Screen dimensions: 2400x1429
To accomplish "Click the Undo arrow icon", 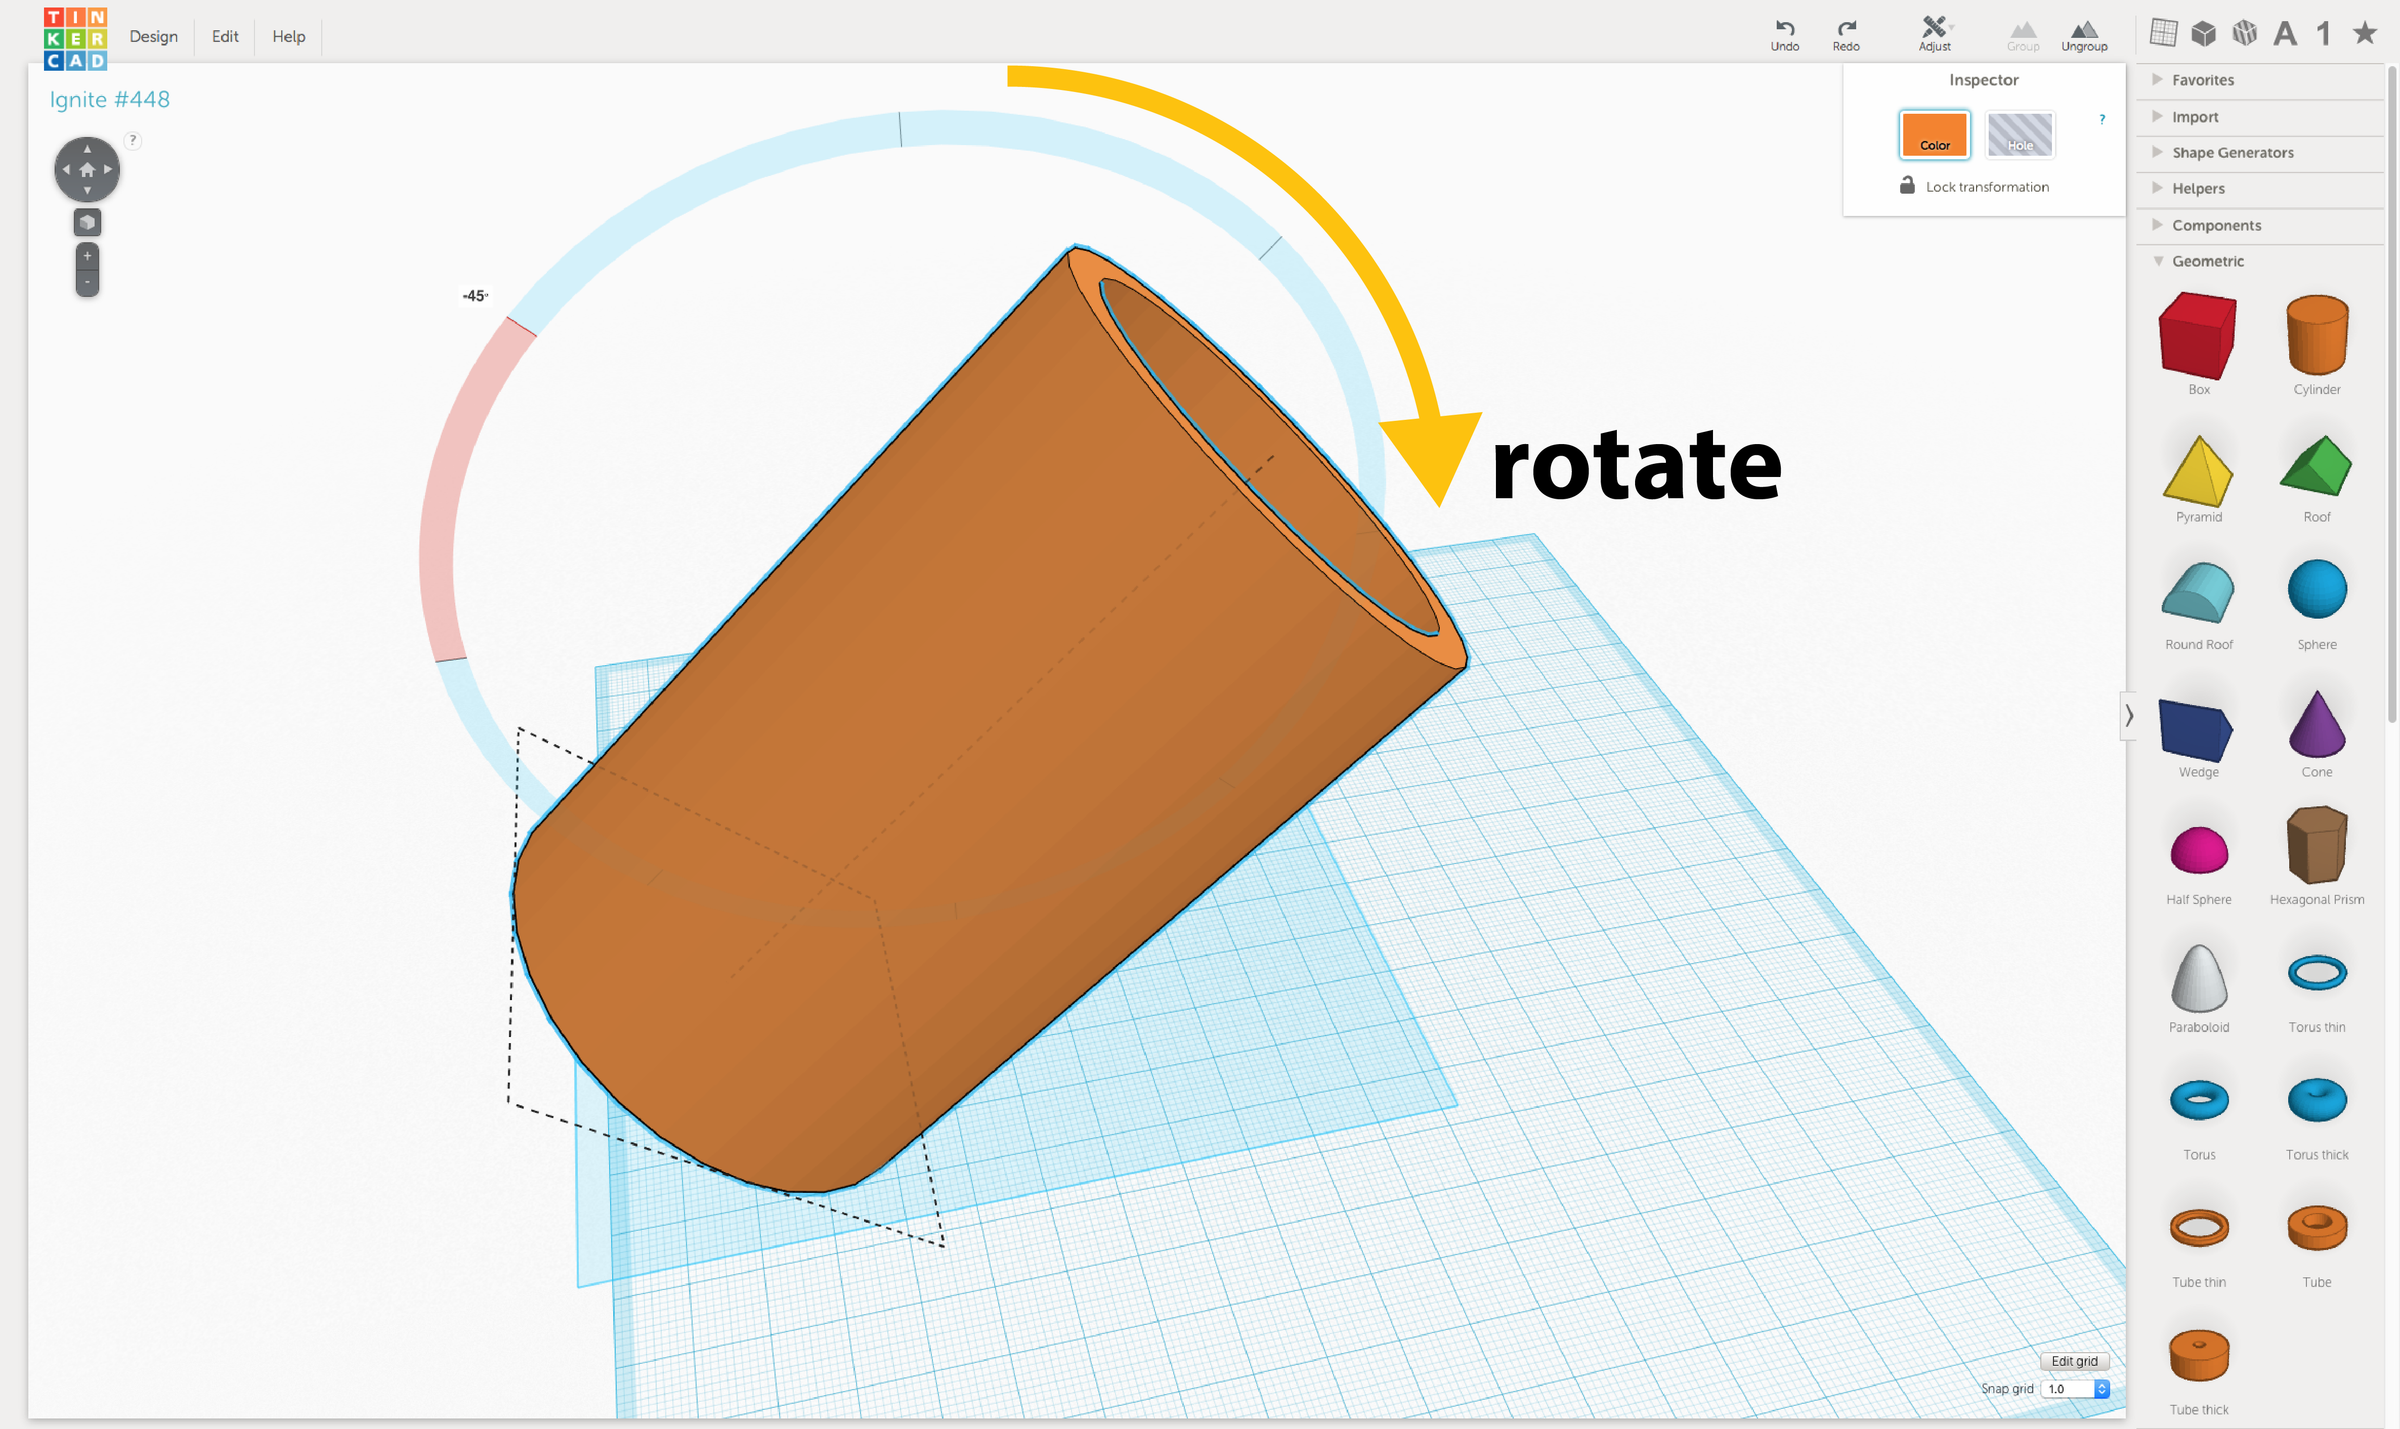I will (x=1784, y=28).
